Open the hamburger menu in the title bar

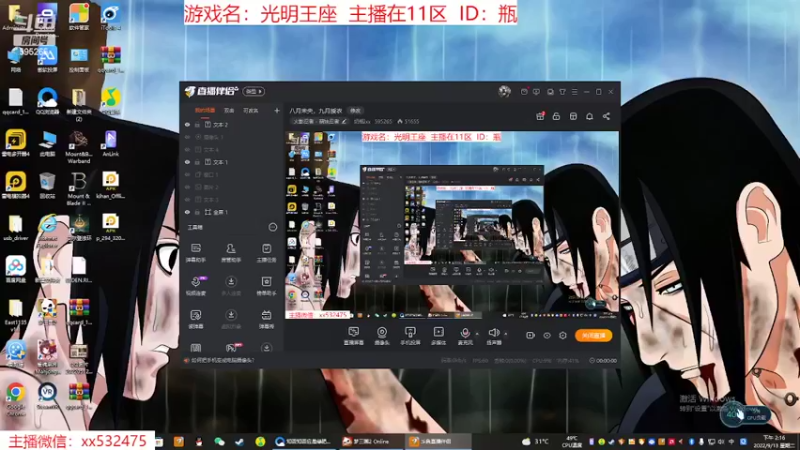[574, 92]
